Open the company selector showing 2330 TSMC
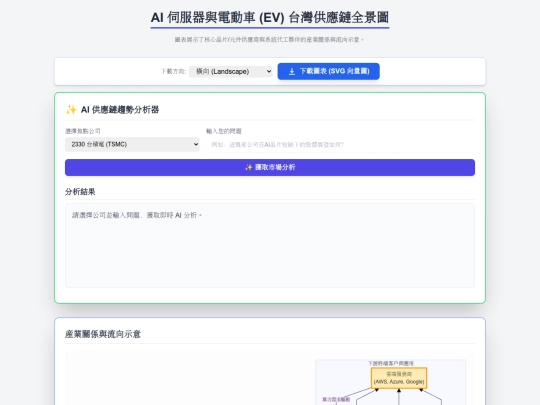This screenshot has width=540, height=405. click(x=132, y=144)
